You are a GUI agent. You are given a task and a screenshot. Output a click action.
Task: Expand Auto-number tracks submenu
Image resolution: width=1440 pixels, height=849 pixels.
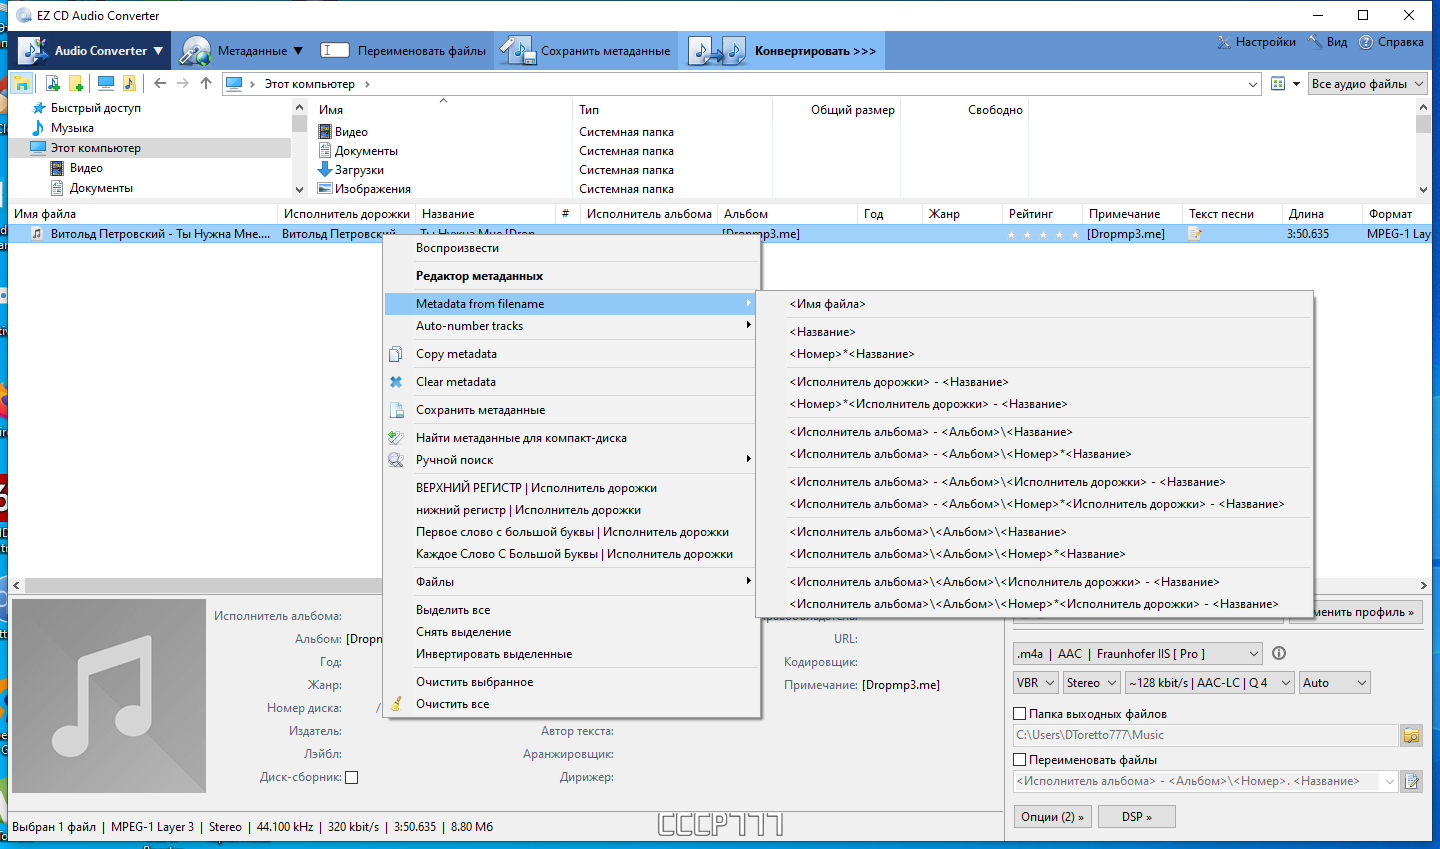coord(572,326)
